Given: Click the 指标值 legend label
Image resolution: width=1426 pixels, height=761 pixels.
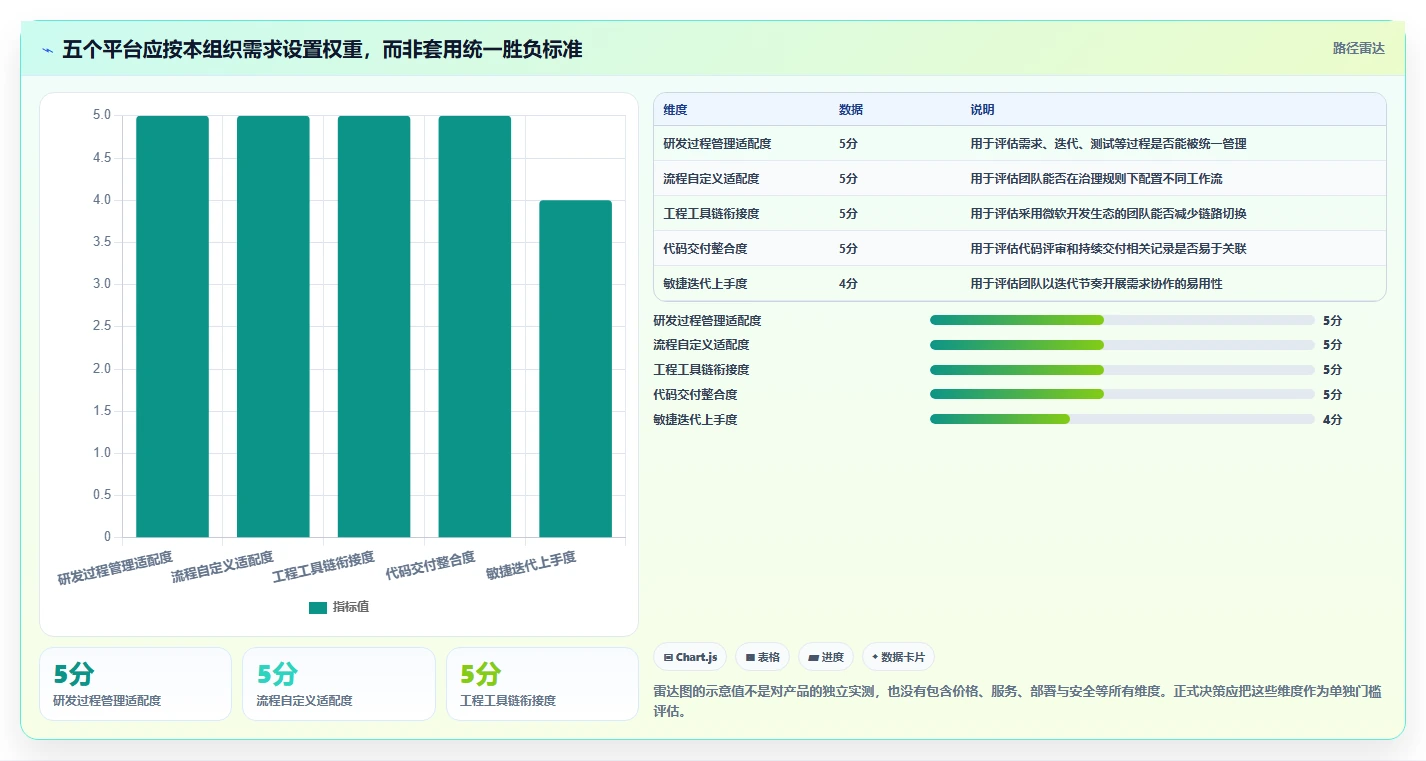Looking at the screenshot, I should pyautogui.click(x=351, y=607).
